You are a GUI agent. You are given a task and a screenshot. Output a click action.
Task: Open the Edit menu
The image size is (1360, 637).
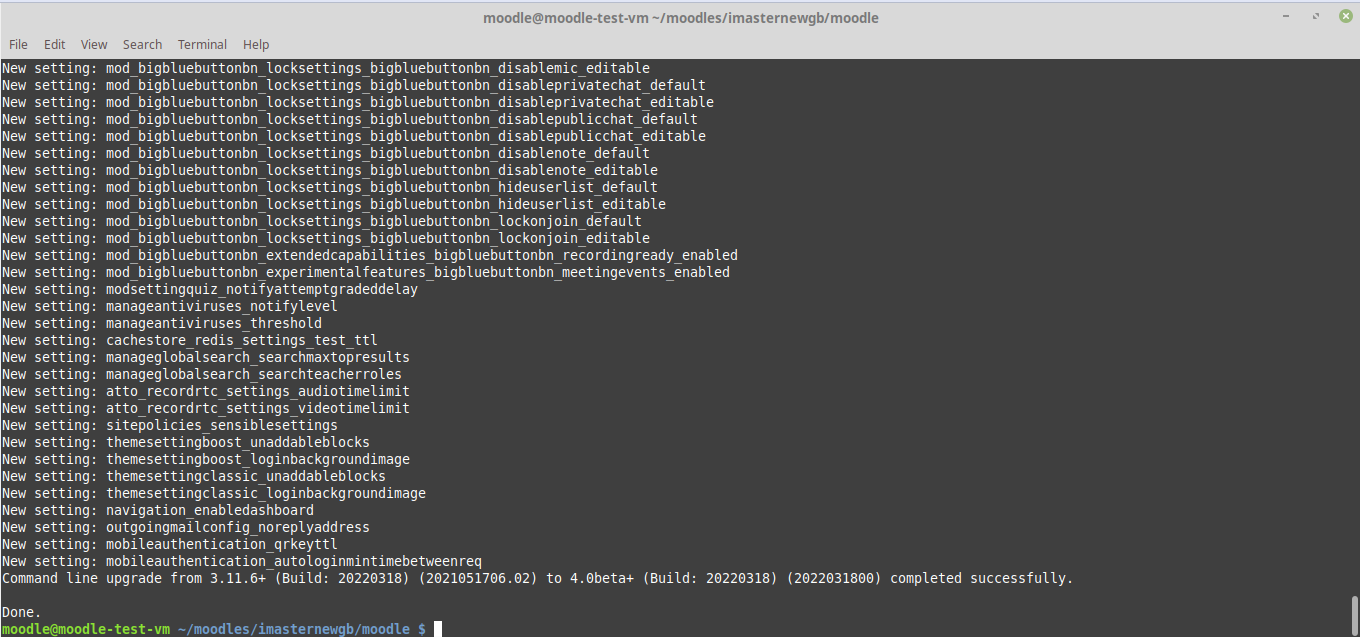[55, 44]
